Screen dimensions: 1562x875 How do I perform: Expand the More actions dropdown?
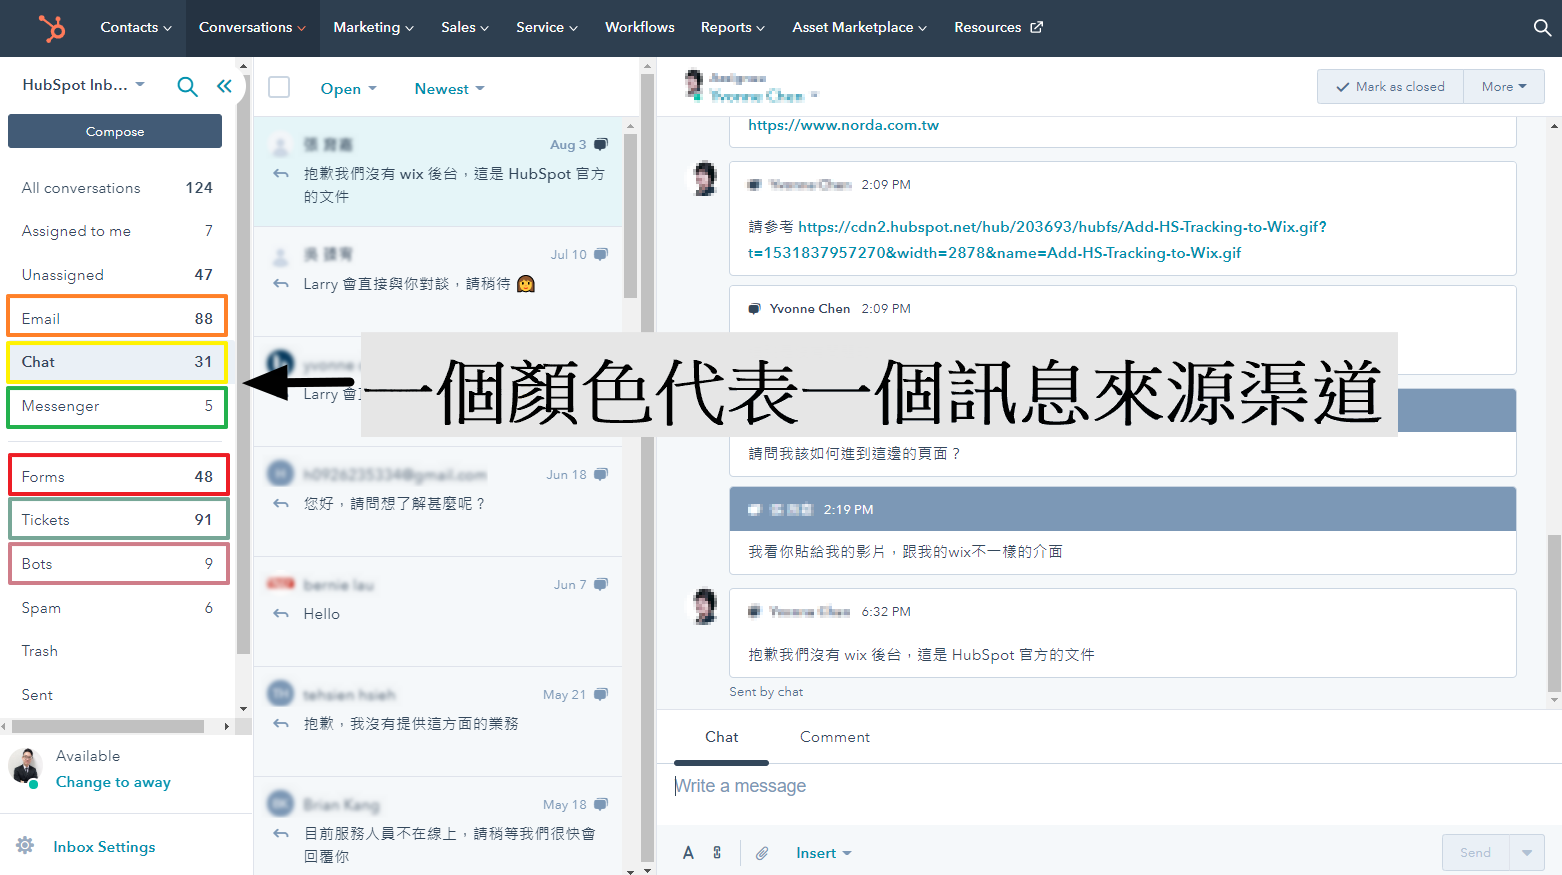coord(1503,87)
